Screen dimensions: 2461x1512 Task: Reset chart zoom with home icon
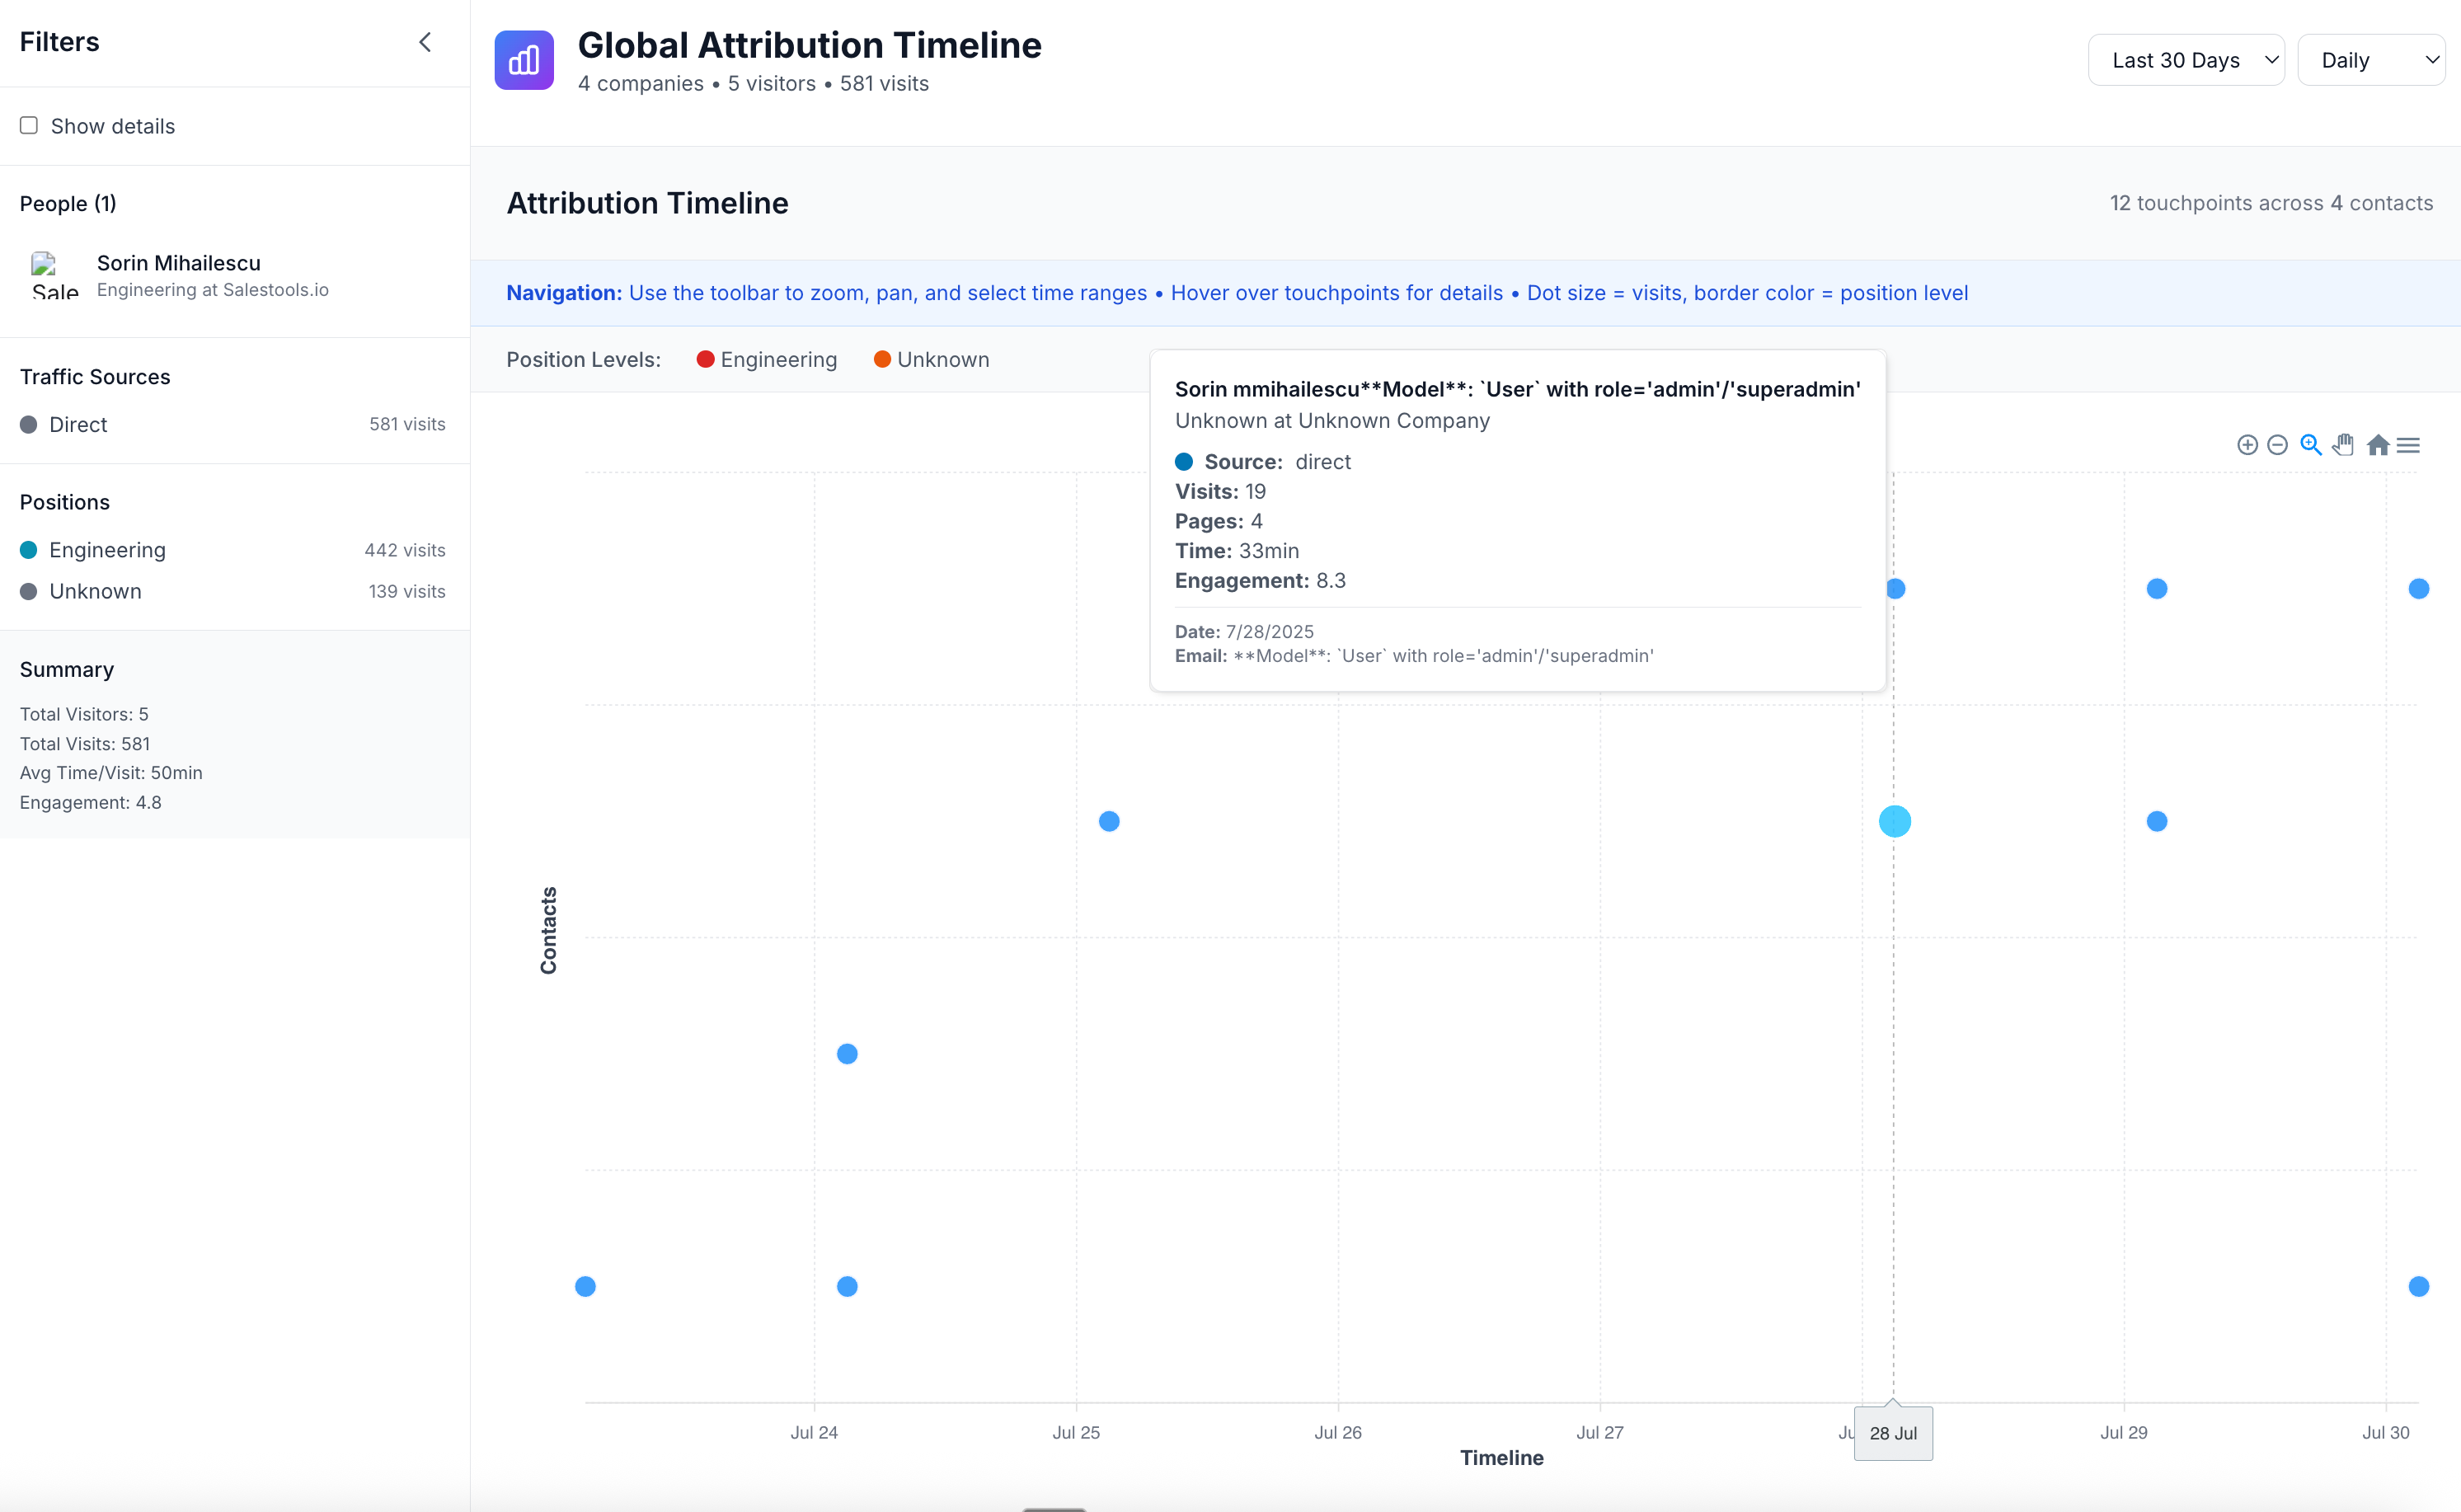tap(2377, 445)
